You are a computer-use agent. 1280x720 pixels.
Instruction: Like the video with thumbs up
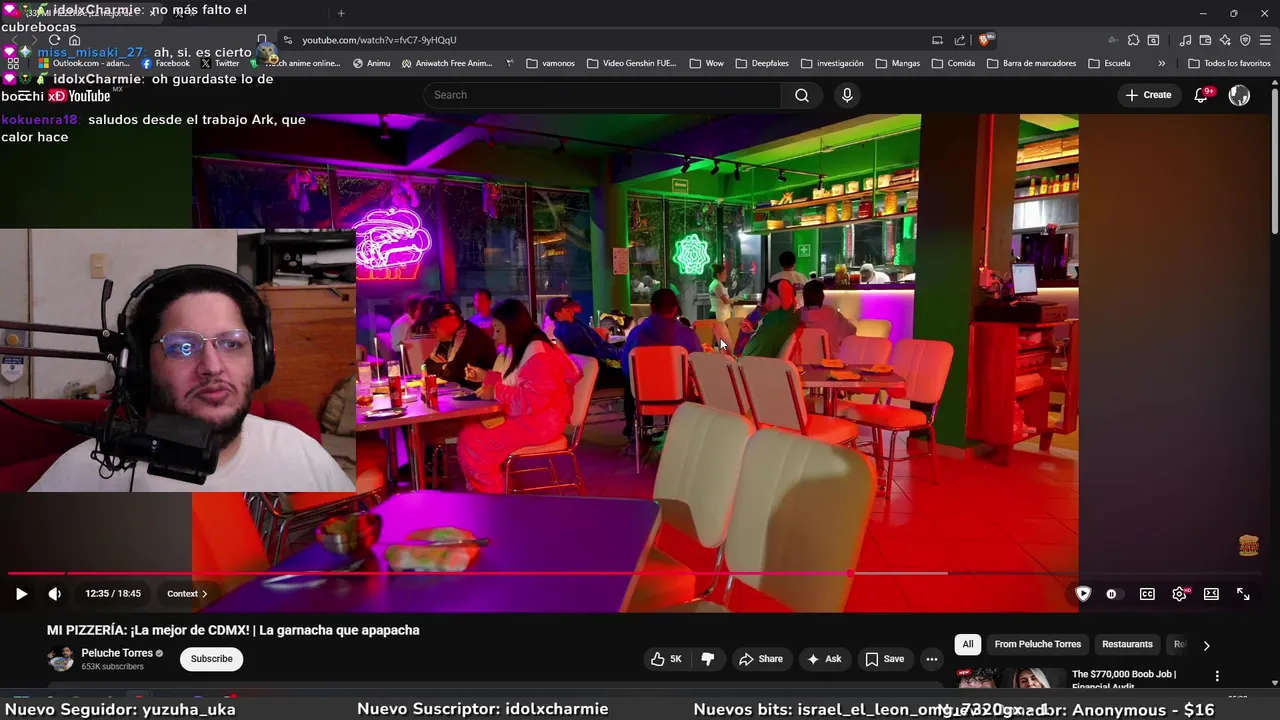click(x=666, y=659)
